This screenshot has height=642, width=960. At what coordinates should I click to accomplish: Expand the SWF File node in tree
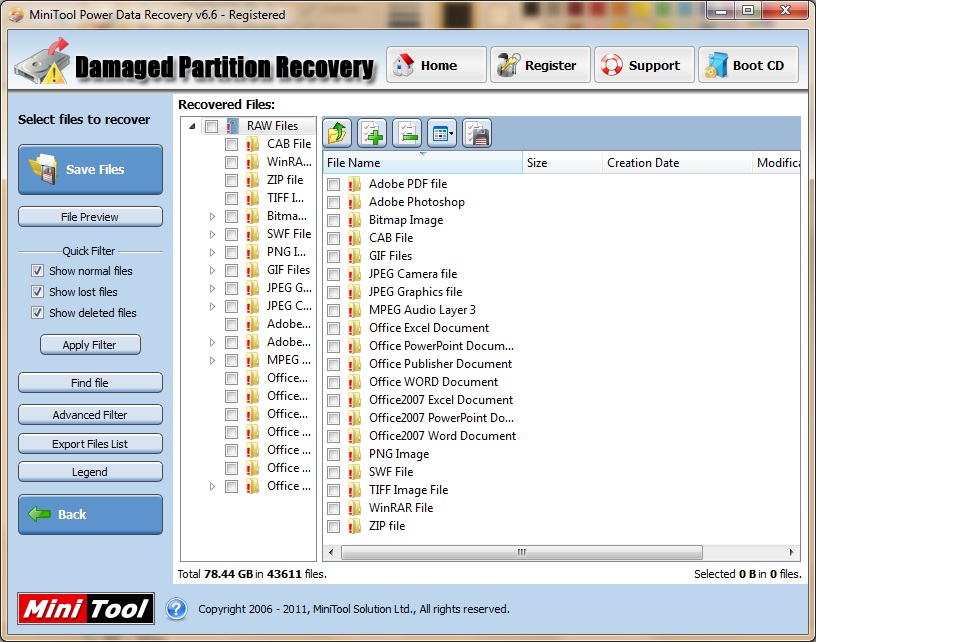(212, 234)
